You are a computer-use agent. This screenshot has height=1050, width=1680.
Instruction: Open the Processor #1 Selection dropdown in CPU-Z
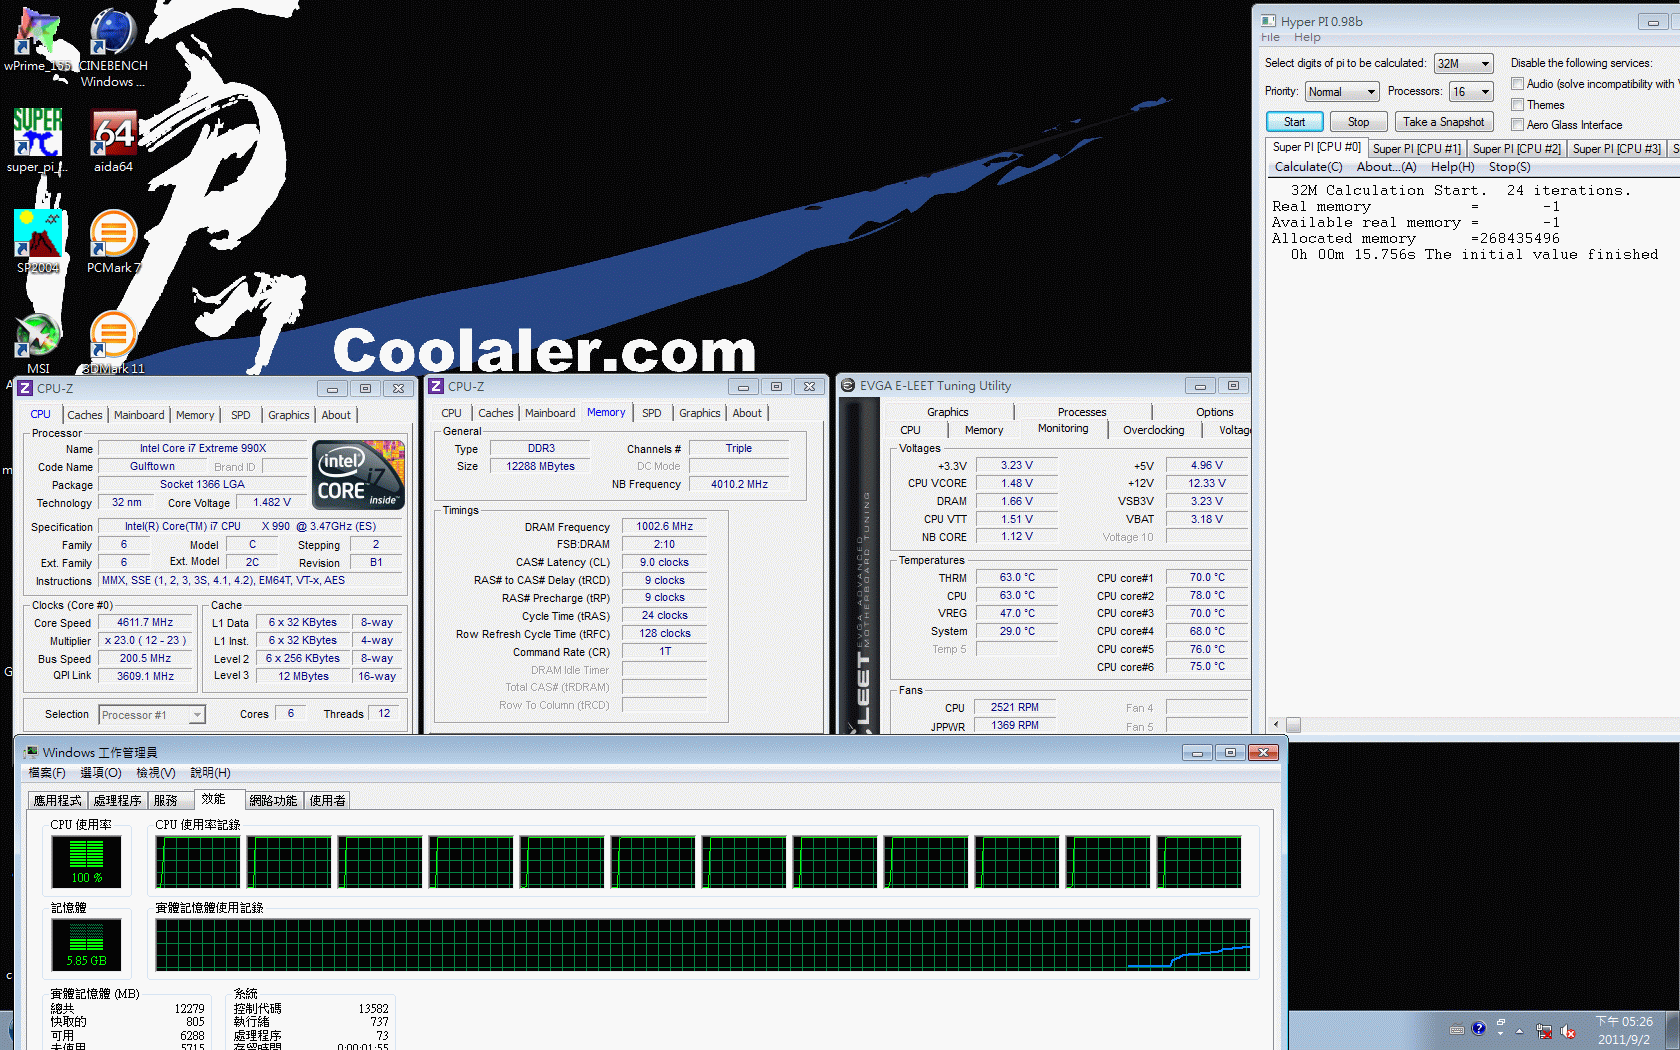click(x=152, y=715)
